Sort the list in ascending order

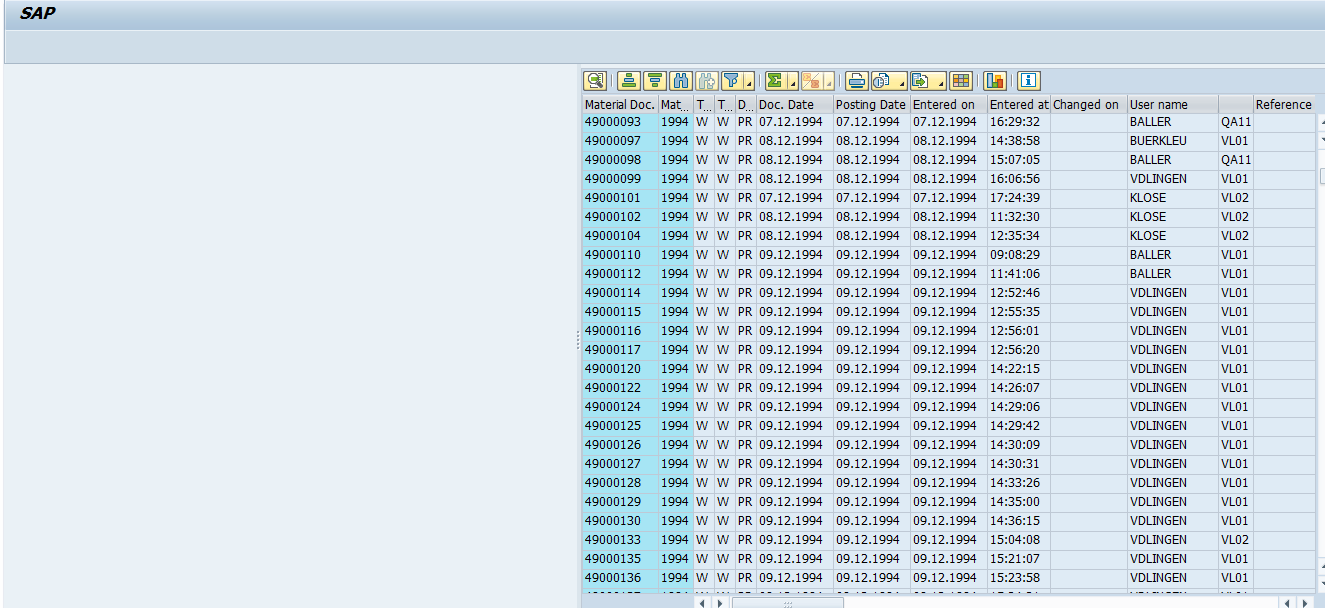pos(627,81)
